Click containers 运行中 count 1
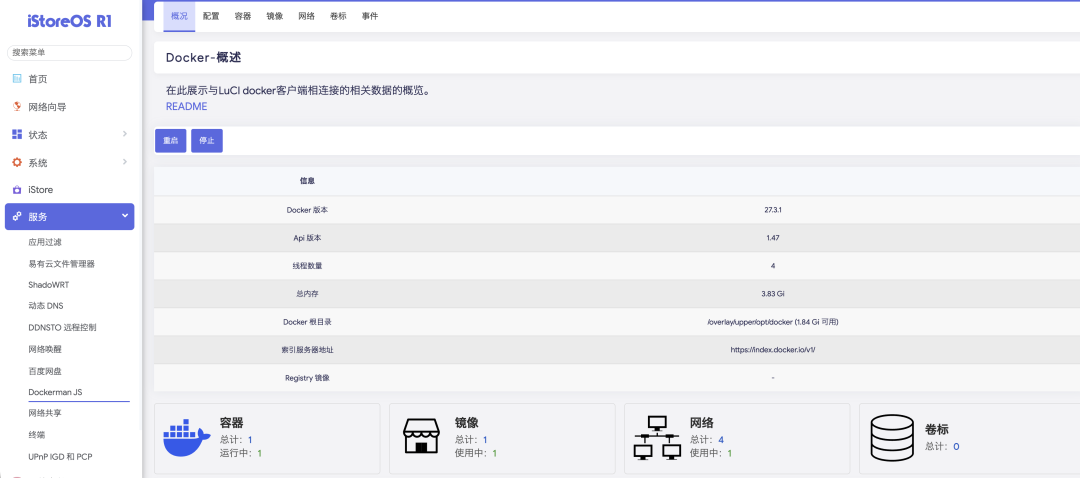Image resolution: width=1080 pixels, height=478 pixels. [x=260, y=453]
